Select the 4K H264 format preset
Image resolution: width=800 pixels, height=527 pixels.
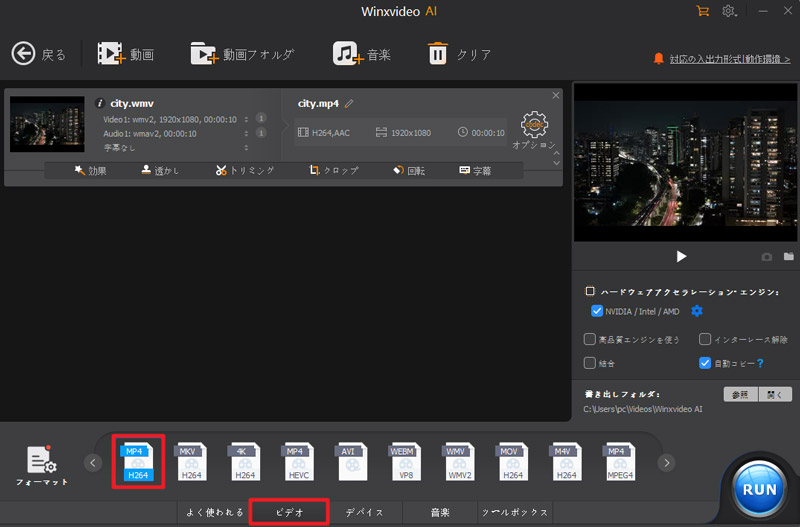[x=245, y=462]
